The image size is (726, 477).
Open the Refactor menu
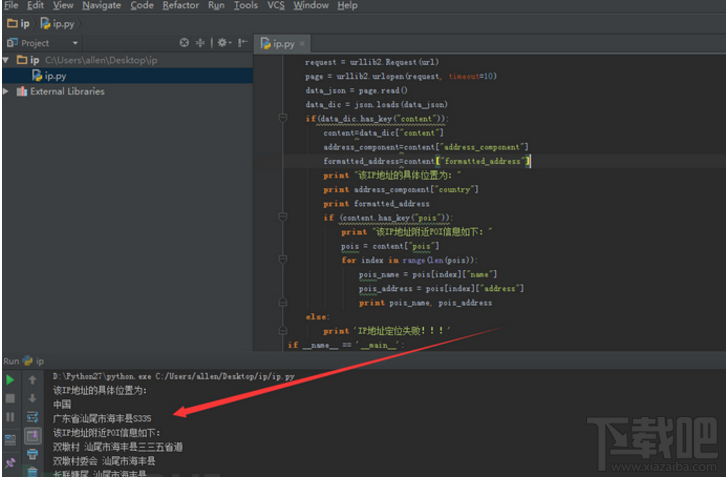(181, 6)
